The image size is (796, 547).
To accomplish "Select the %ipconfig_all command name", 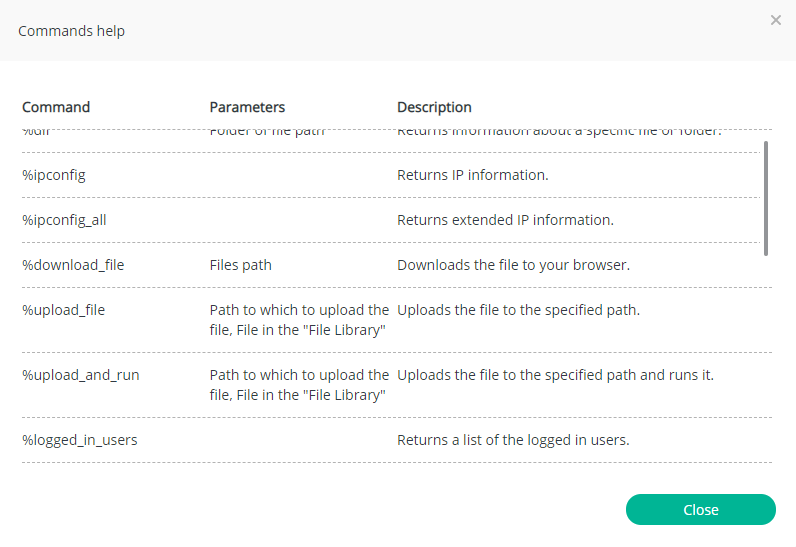I will 64,220.
